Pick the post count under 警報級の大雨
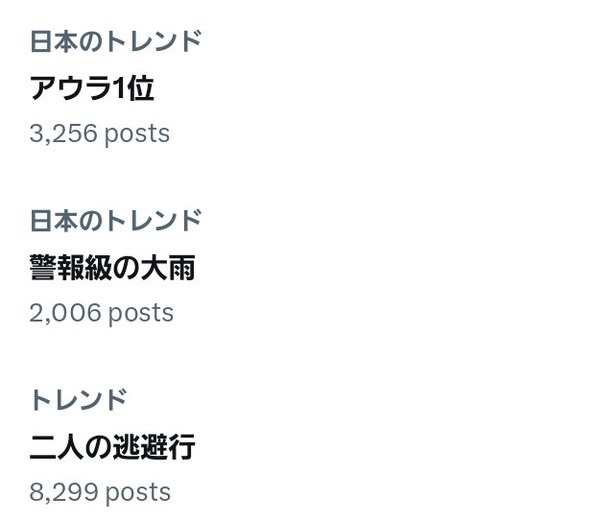 (x=101, y=313)
